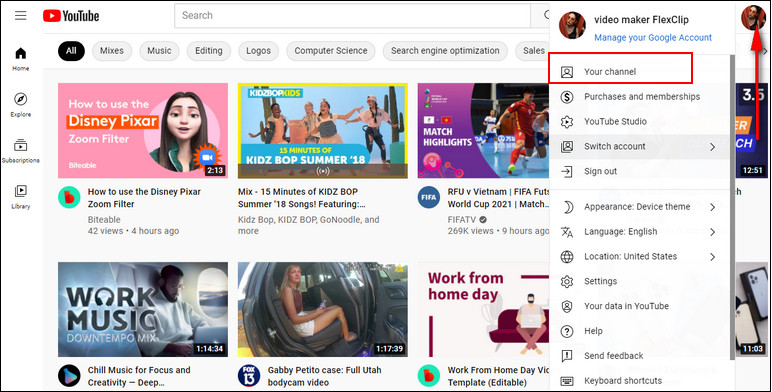Open the hamburger guide menu
Screen dimensions: 772x392
point(21,16)
